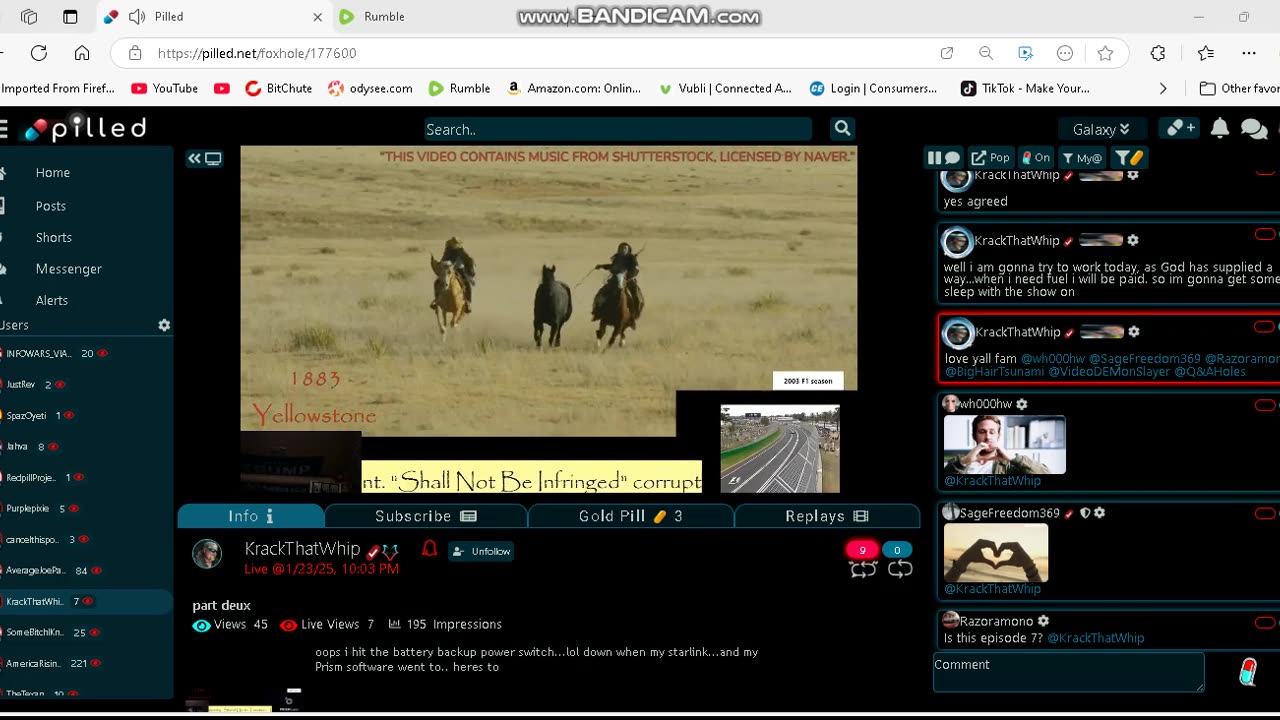Open the add pill icon in the header

[1181, 128]
